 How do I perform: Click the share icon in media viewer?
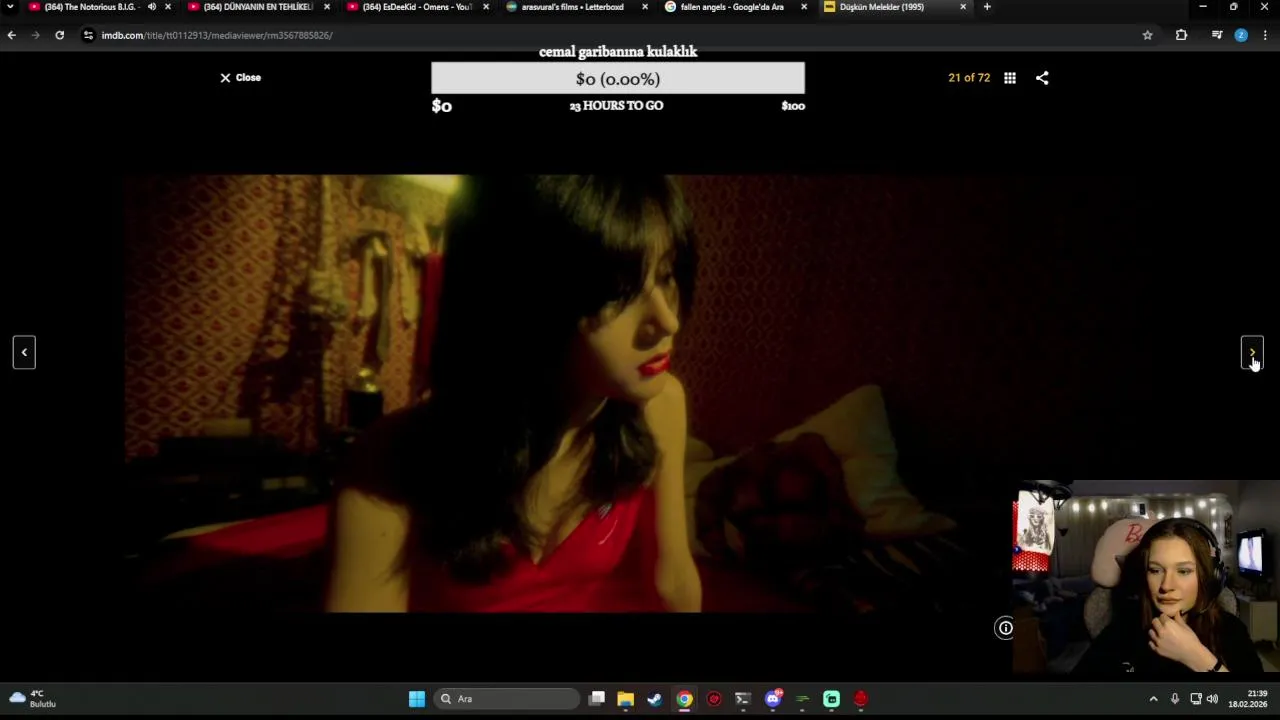click(1042, 78)
